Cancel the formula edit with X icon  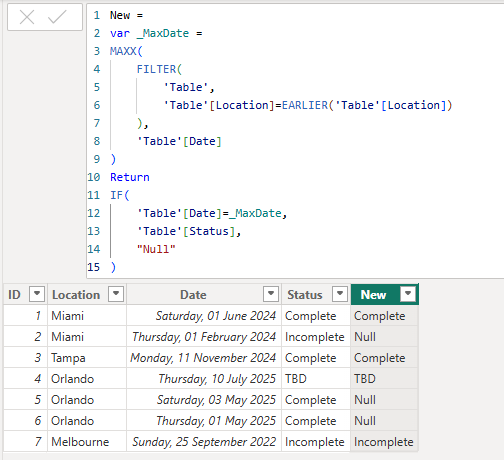click(x=27, y=17)
